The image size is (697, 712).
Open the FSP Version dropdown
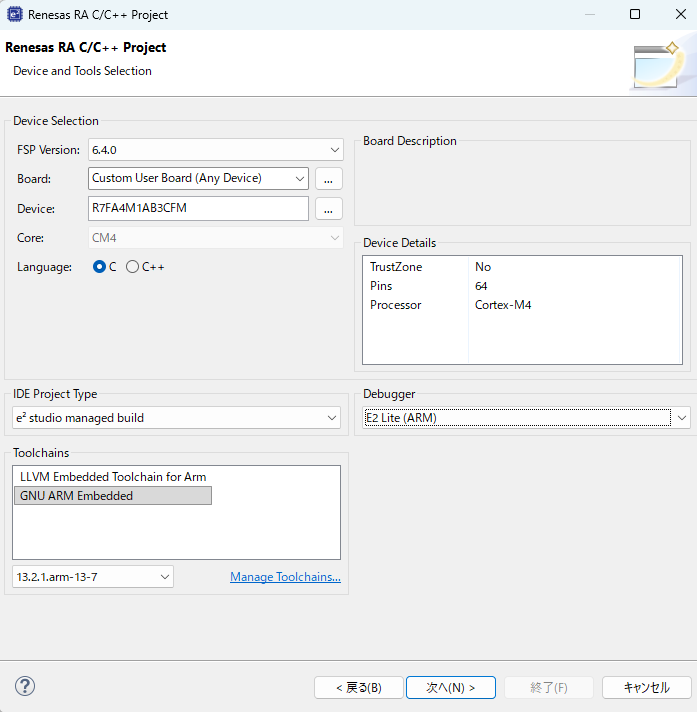[x=216, y=150]
